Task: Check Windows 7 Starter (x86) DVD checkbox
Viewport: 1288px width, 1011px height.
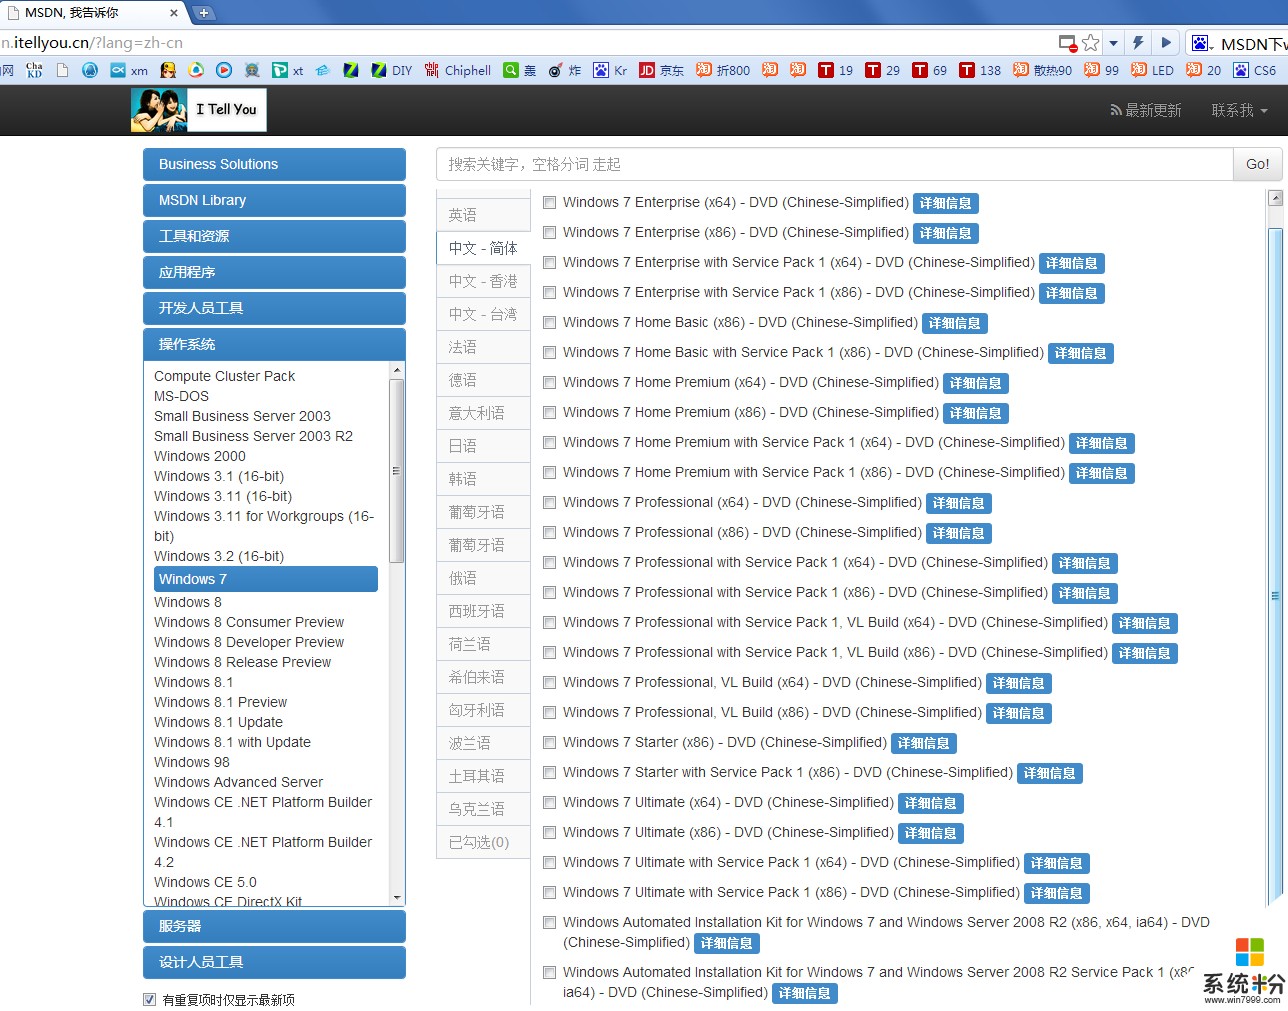Action: [549, 742]
